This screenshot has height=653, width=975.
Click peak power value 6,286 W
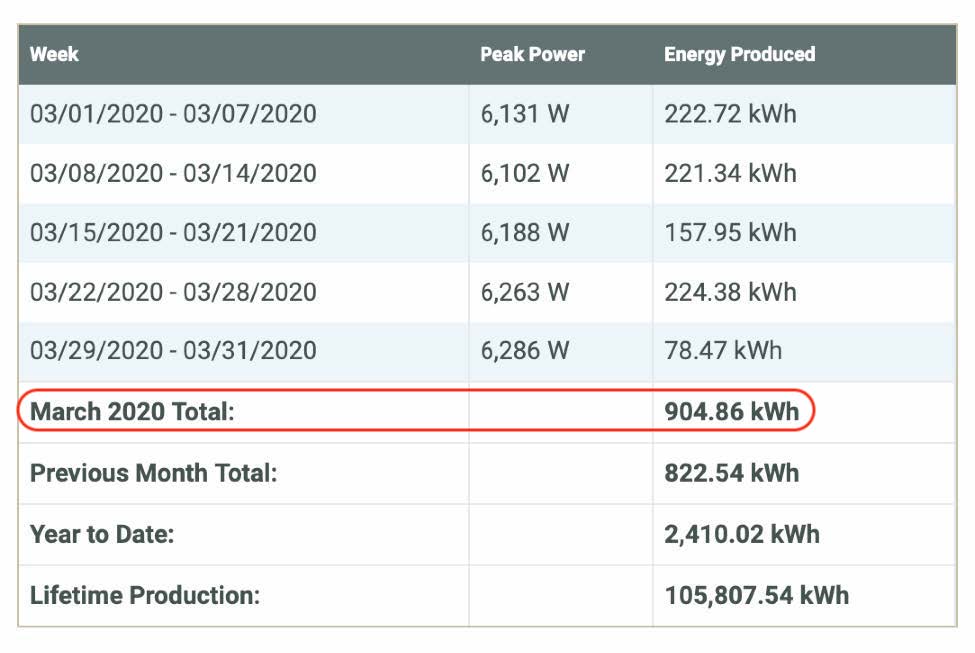click(x=525, y=351)
